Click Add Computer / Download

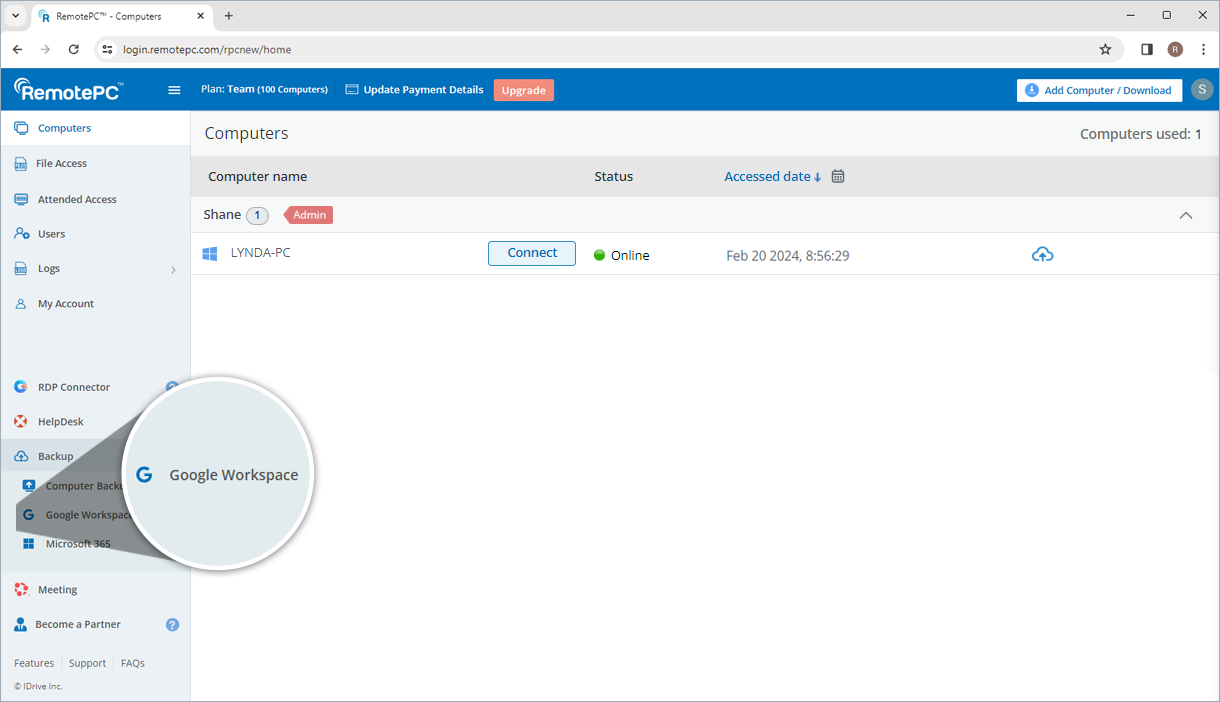point(1099,90)
